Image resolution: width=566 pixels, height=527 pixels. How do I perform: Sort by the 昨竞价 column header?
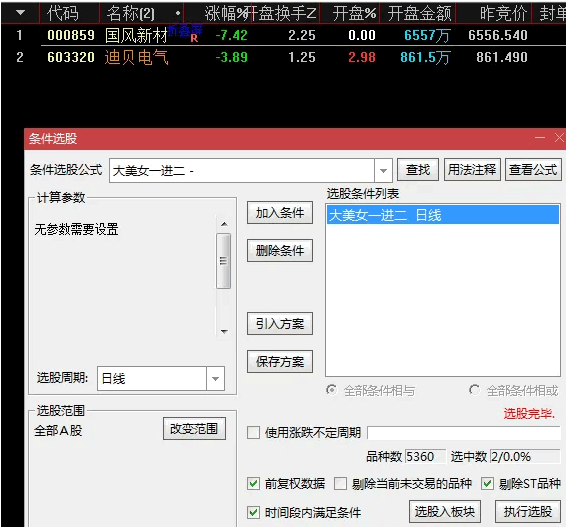click(504, 13)
